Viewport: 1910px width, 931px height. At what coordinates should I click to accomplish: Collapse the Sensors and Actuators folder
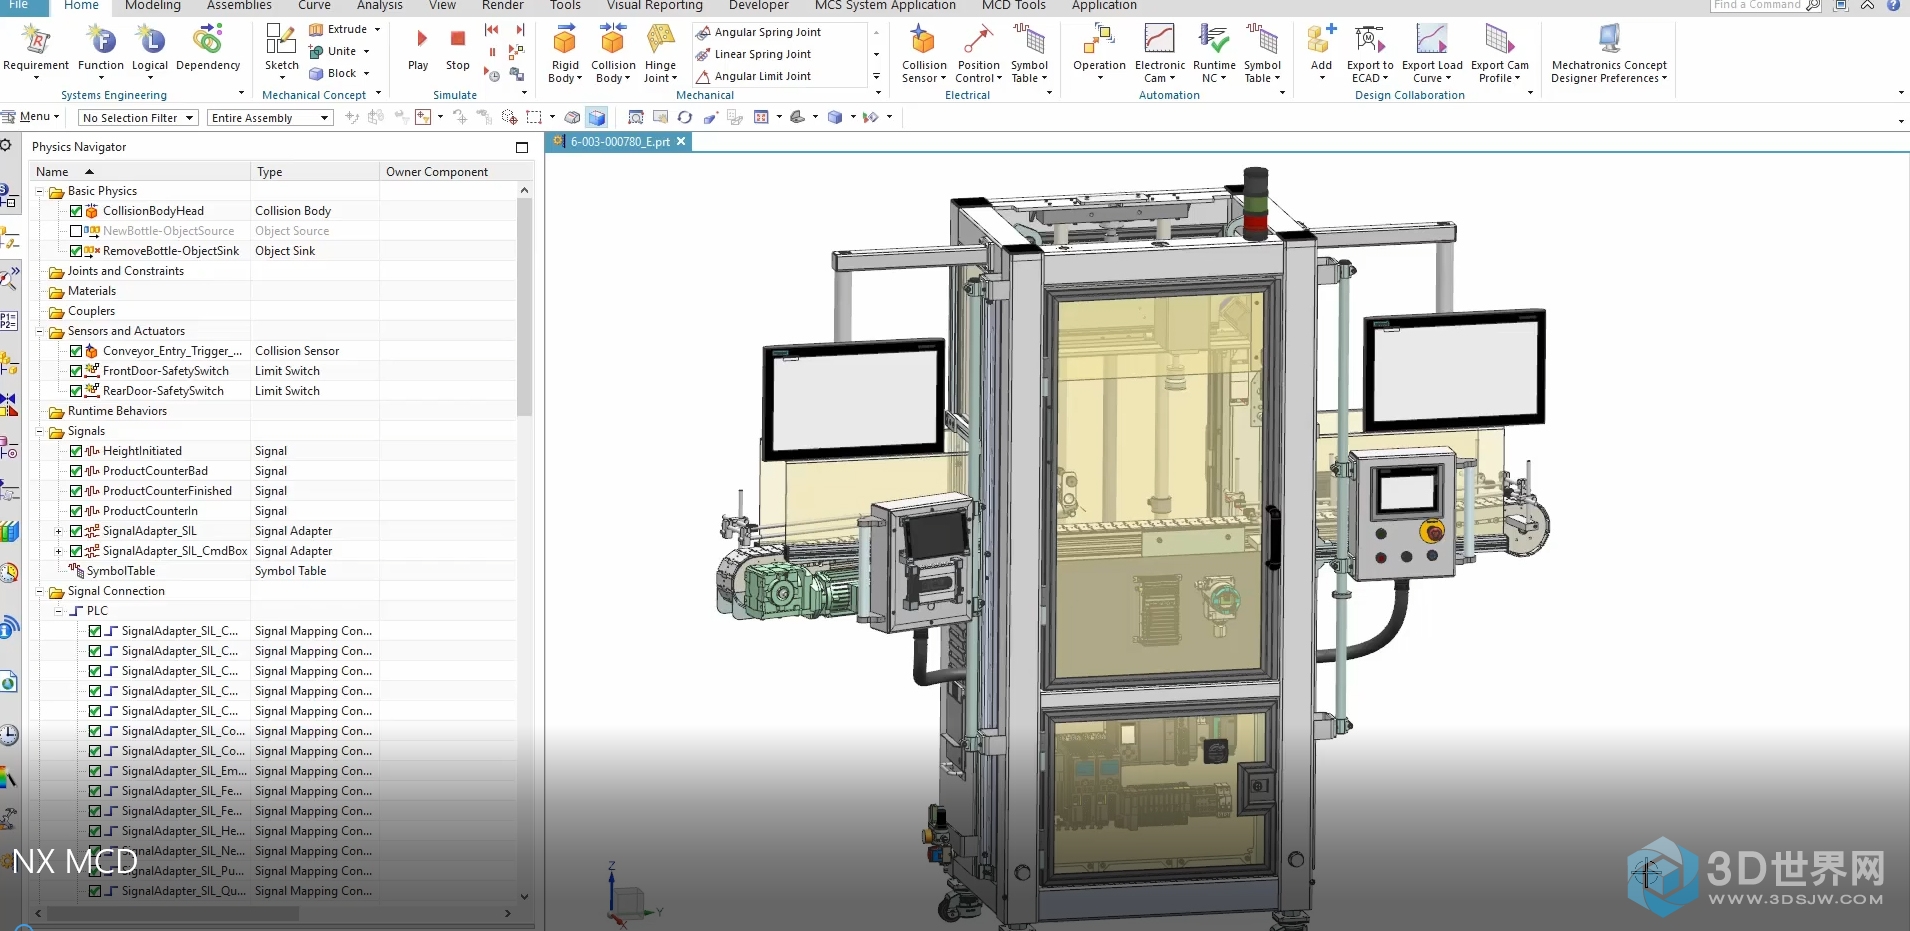(40, 331)
